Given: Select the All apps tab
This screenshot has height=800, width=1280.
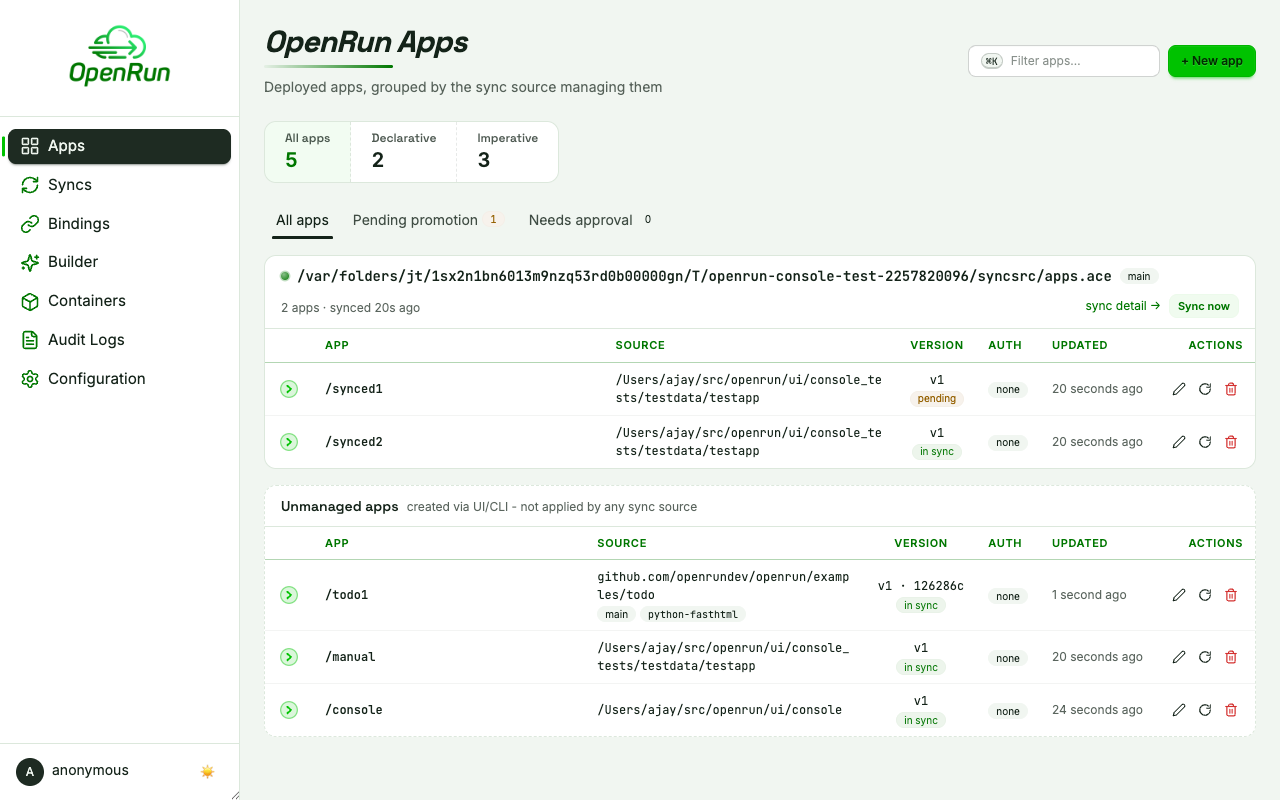Looking at the screenshot, I should (302, 220).
